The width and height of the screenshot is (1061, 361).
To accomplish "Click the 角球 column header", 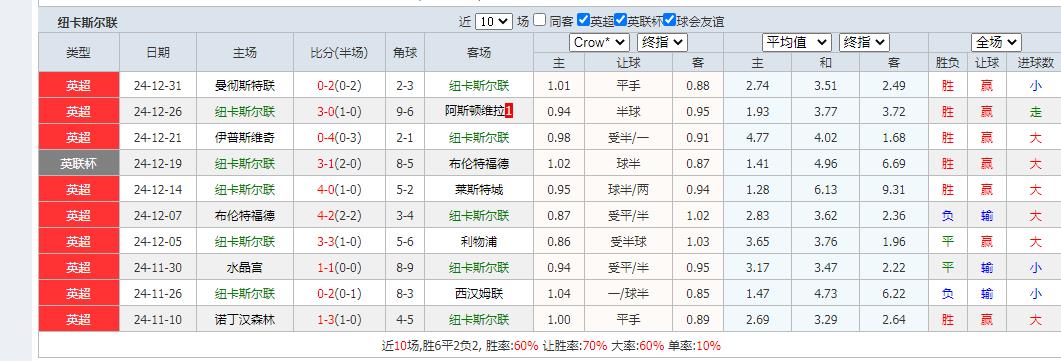I will tap(405, 53).
